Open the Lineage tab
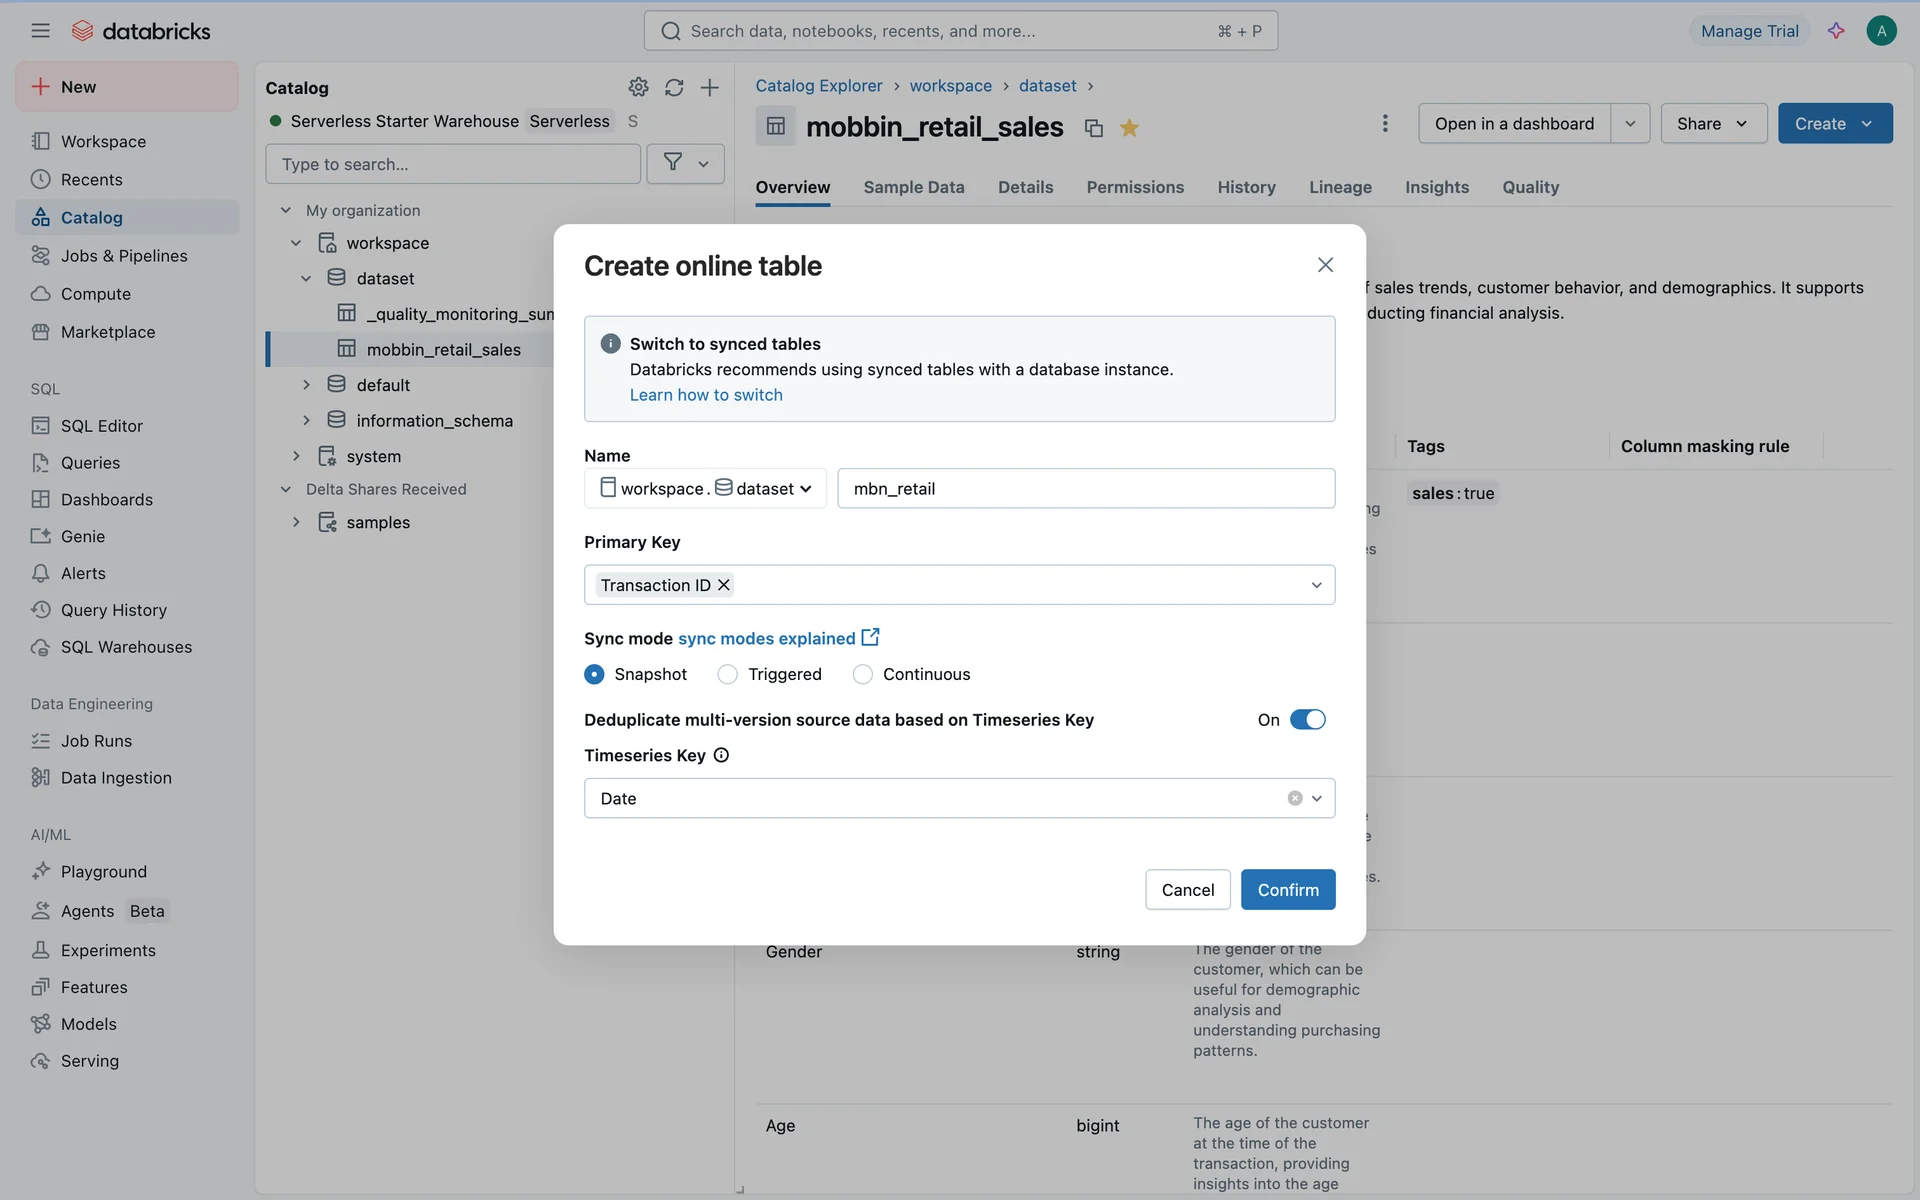This screenshot has width=1920, height=1200. (1340, 187)
